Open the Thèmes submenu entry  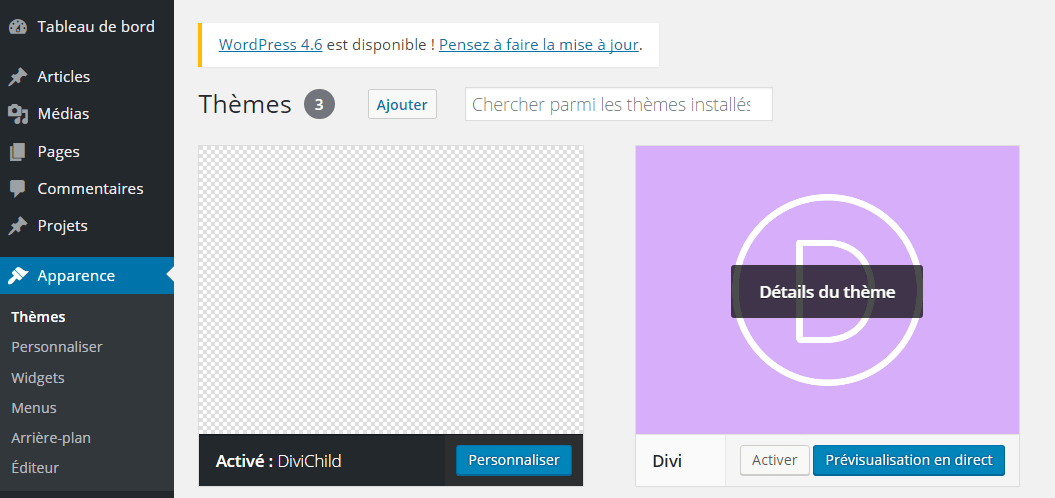click(x=38, y=317)
